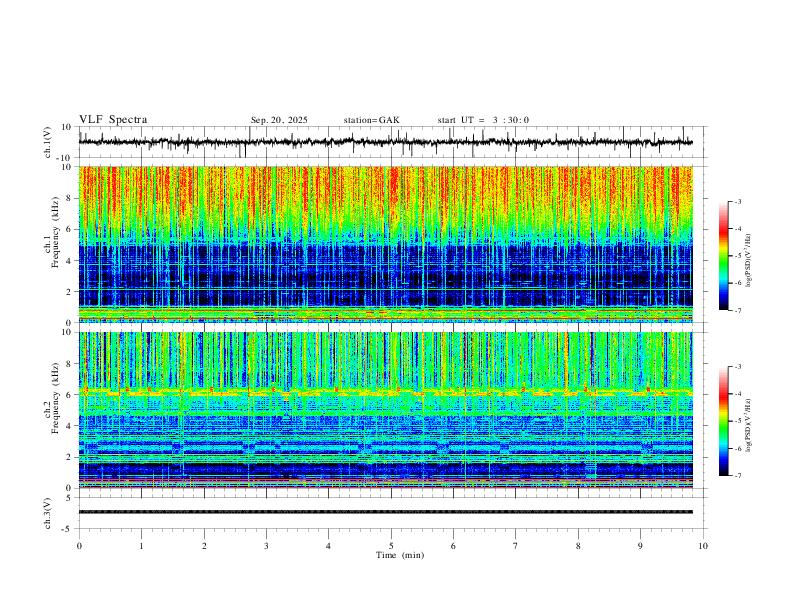Click the "ch.1(V)" waveform axis label
Image resolution: width=792 pixels, height=612 pixels.
[48, 142]
